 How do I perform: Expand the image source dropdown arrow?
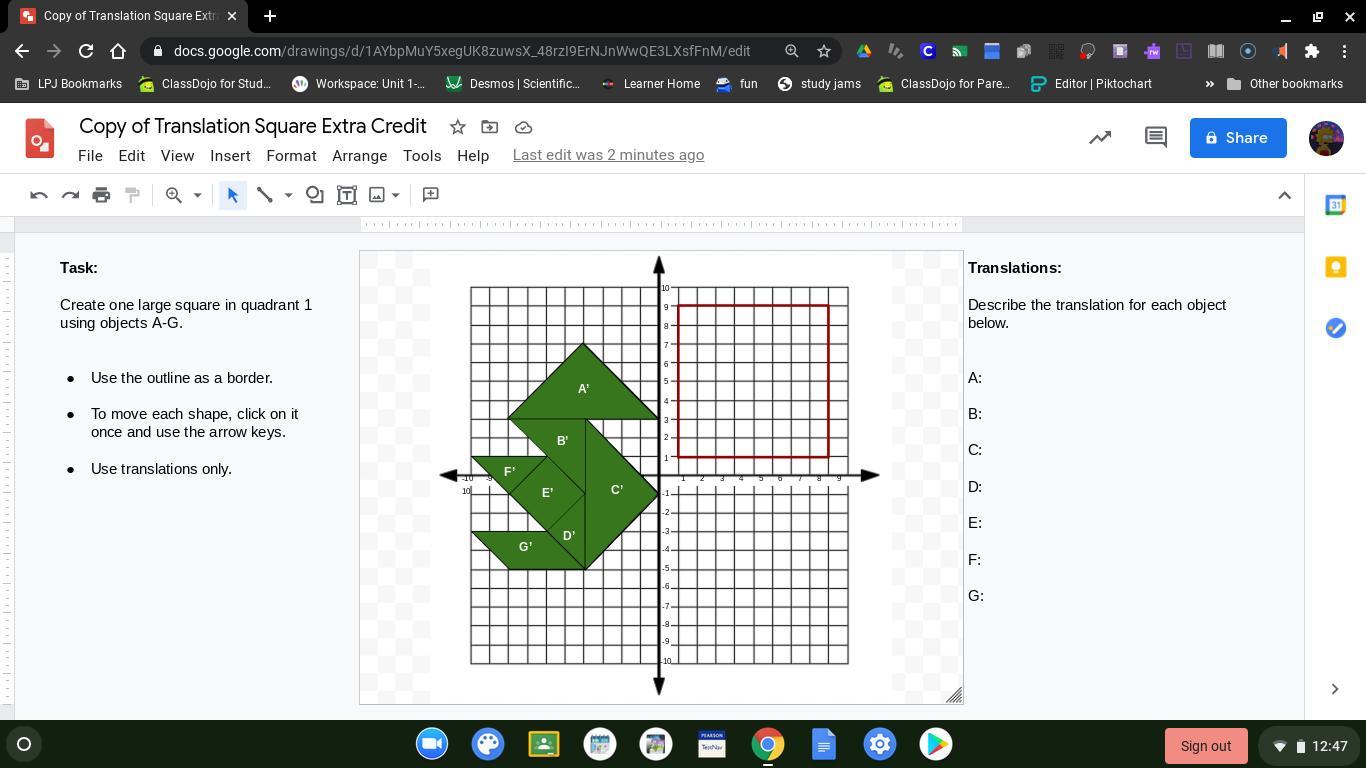396,195
